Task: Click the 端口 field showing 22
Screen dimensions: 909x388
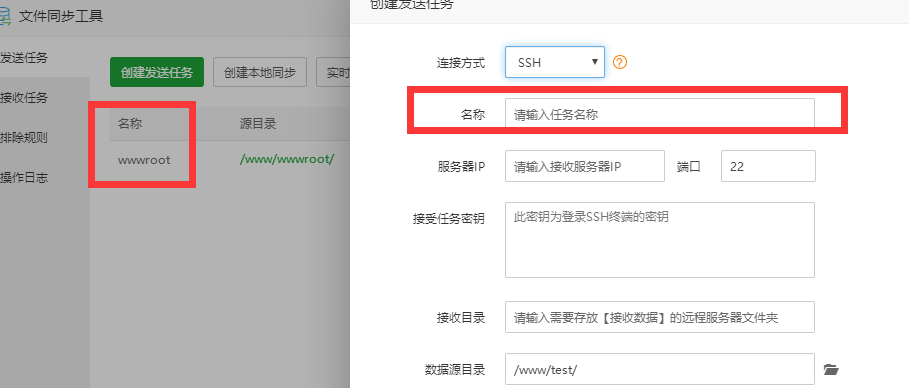Action: point(768,166)
